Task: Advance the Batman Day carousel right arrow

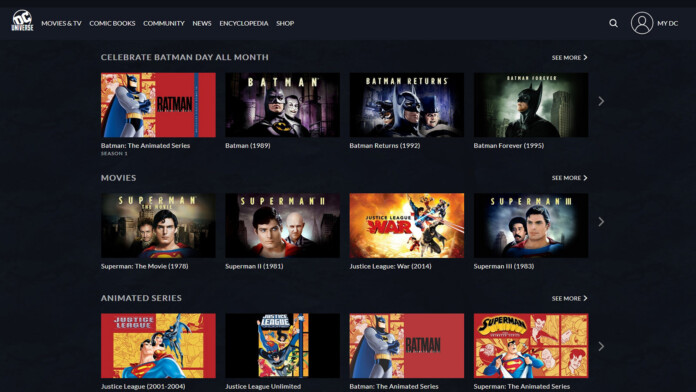Action: point(601,101)
